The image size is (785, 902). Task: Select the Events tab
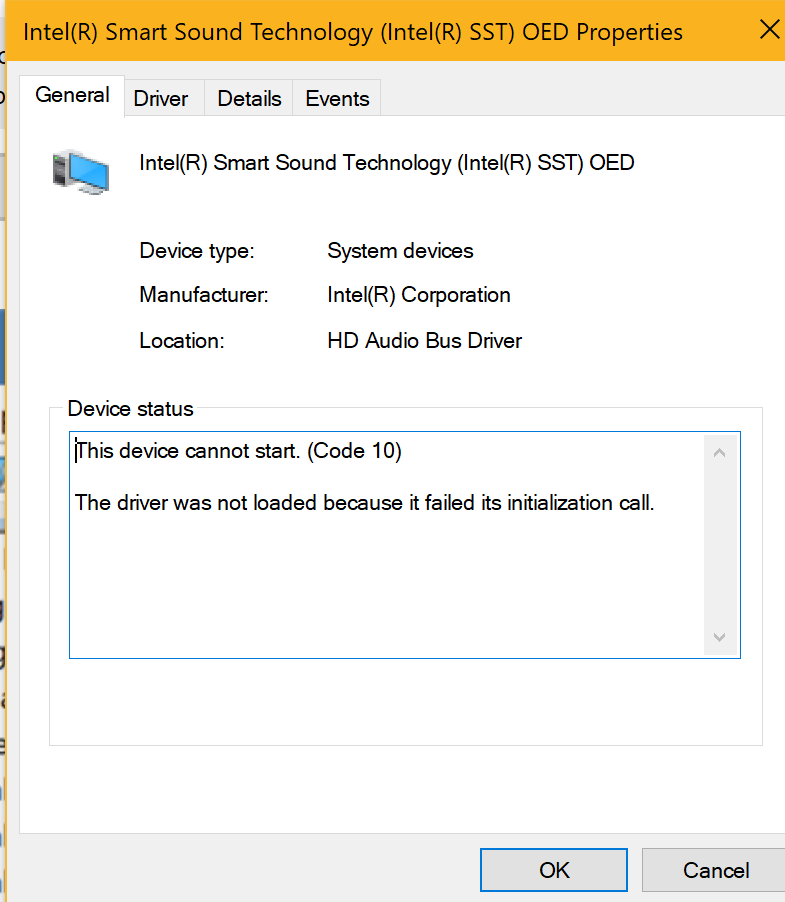(337, 98)
